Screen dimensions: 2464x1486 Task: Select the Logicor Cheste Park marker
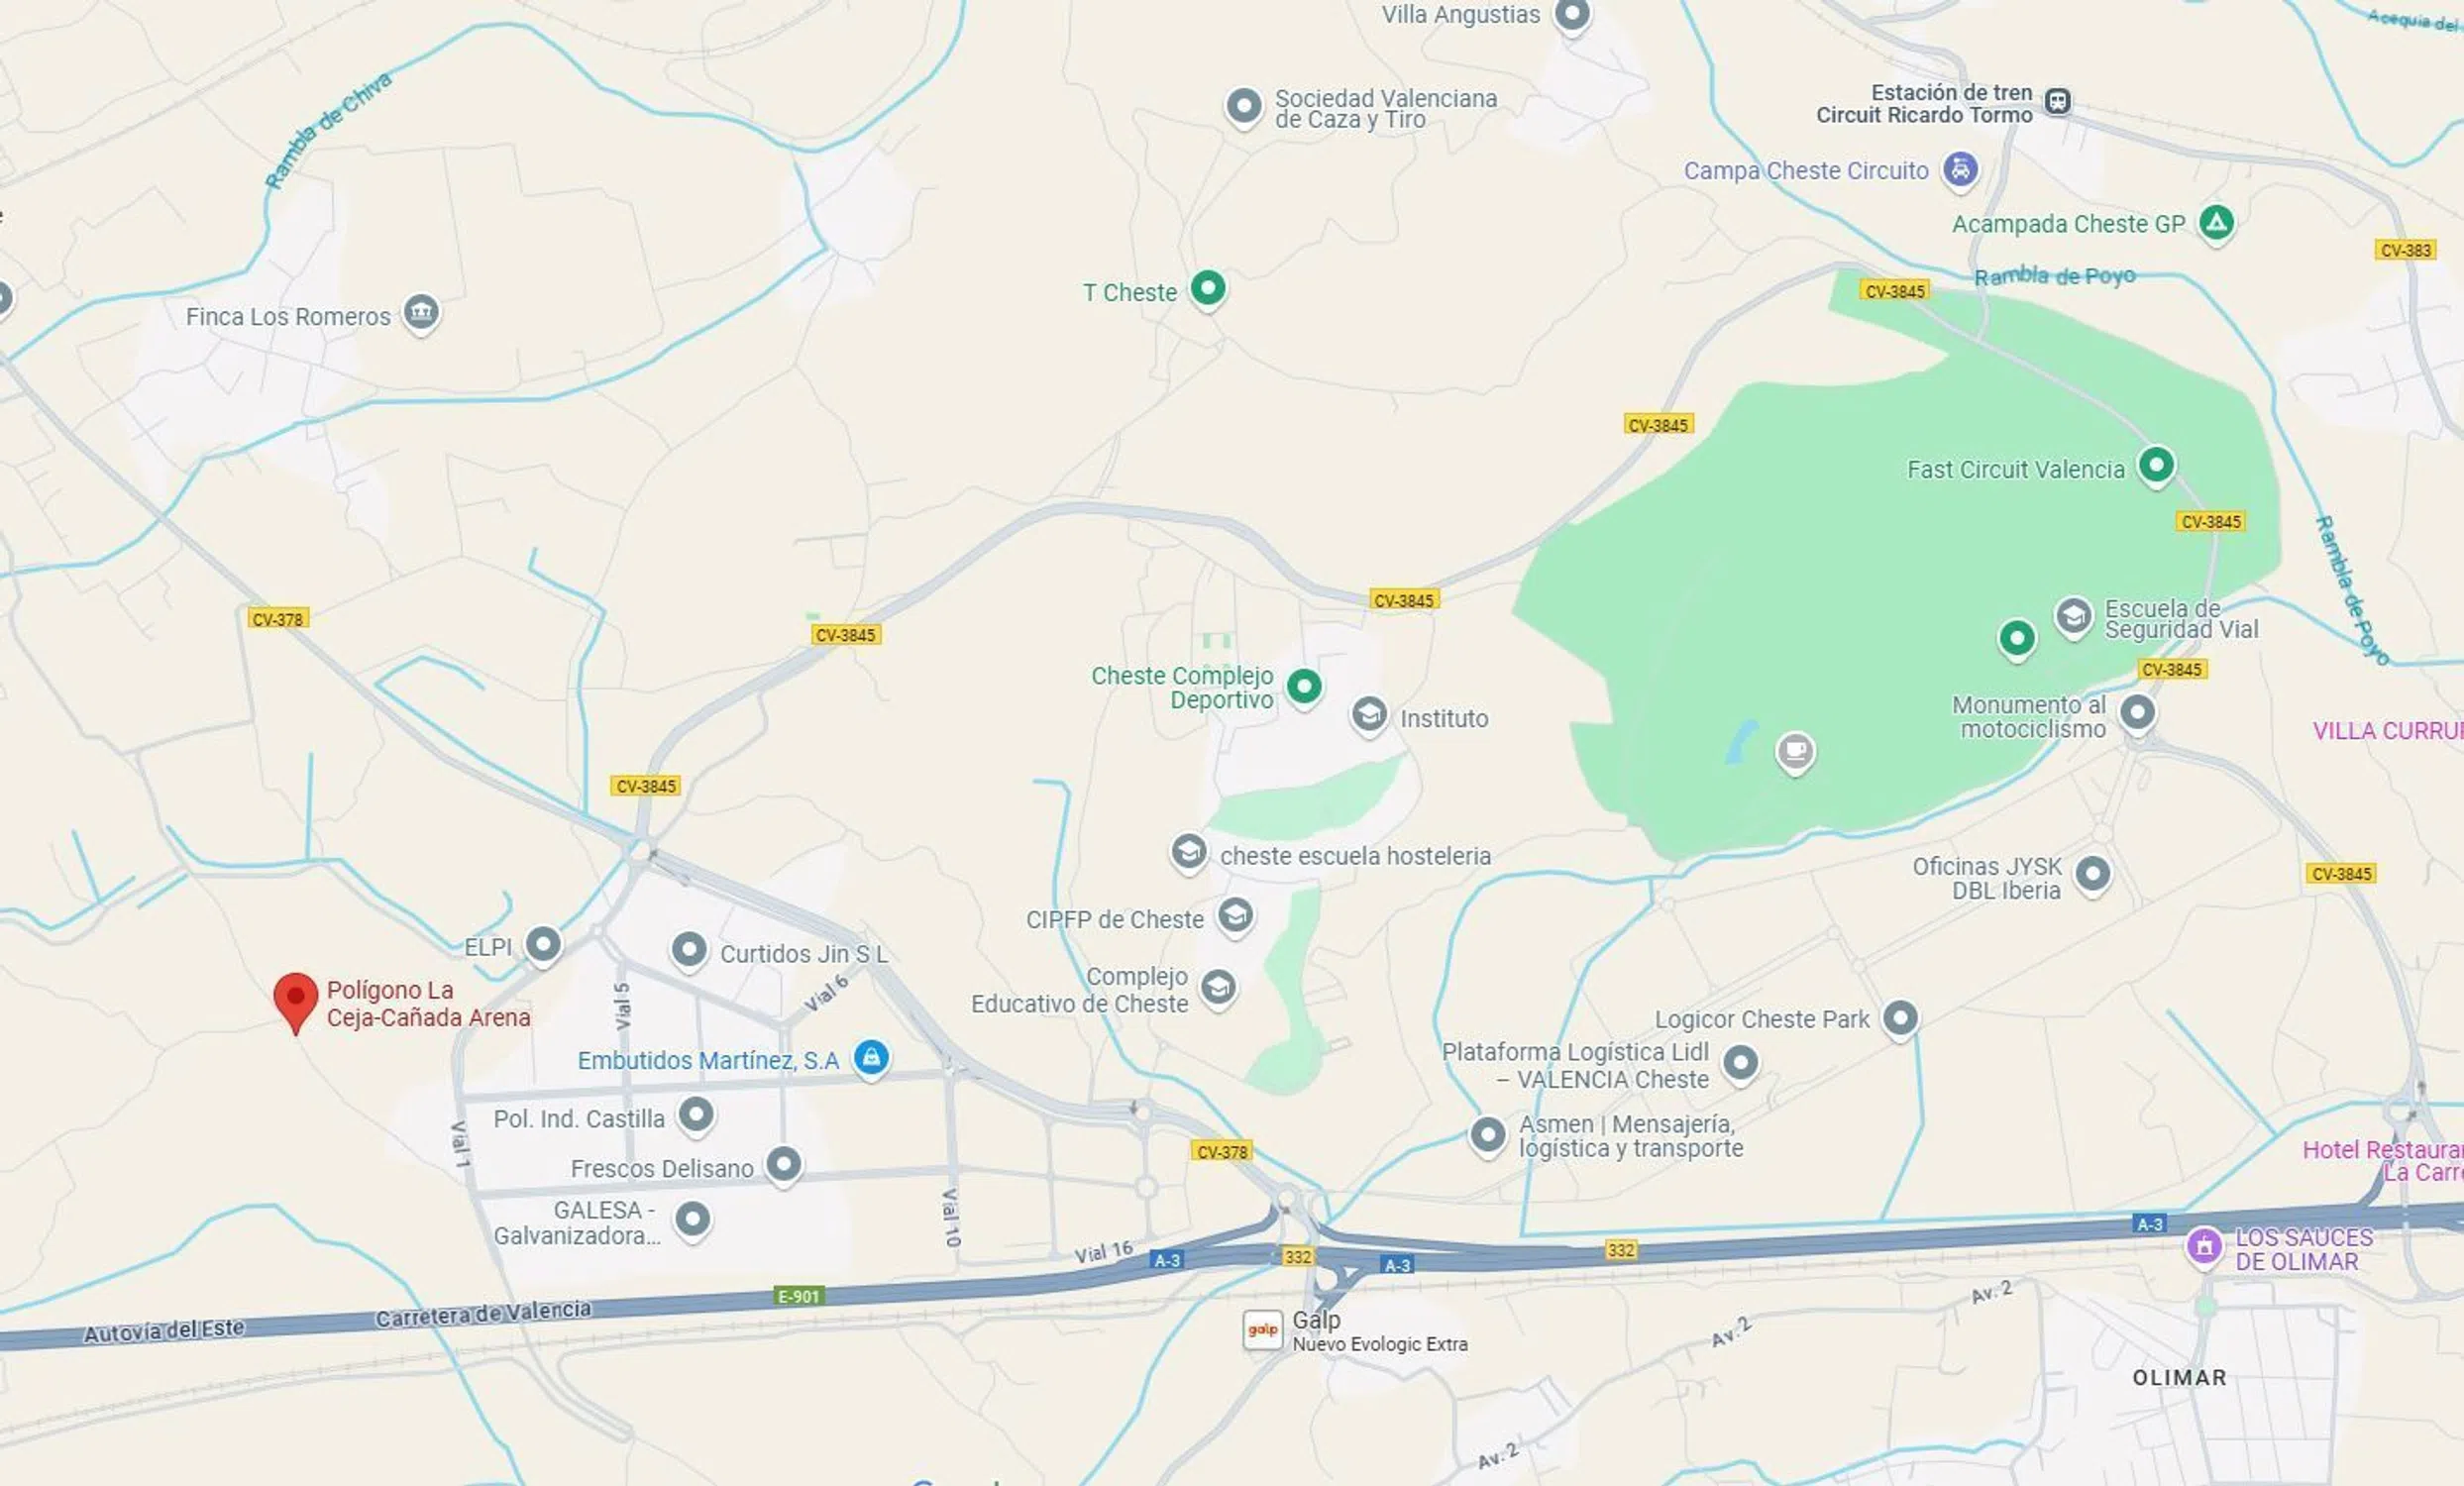pyautogui.click(x=1900, y=1019)
